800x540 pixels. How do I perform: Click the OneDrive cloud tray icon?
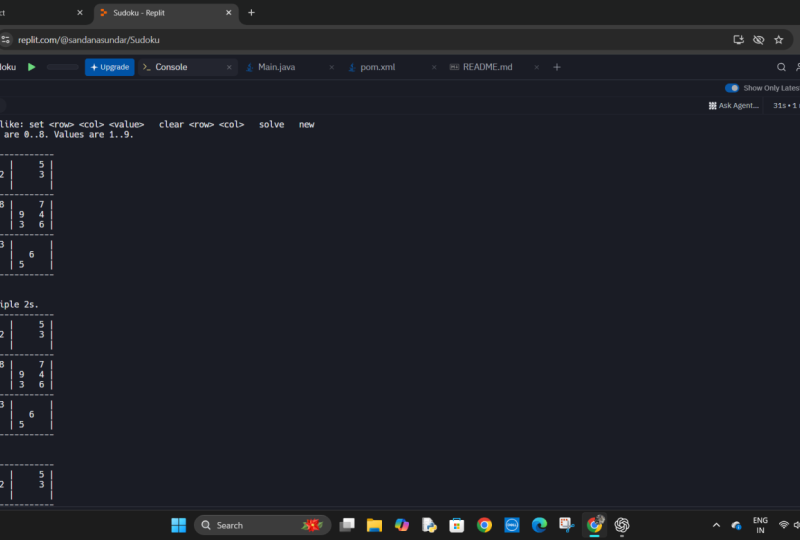pyautogui.click(x=736, y=525)
